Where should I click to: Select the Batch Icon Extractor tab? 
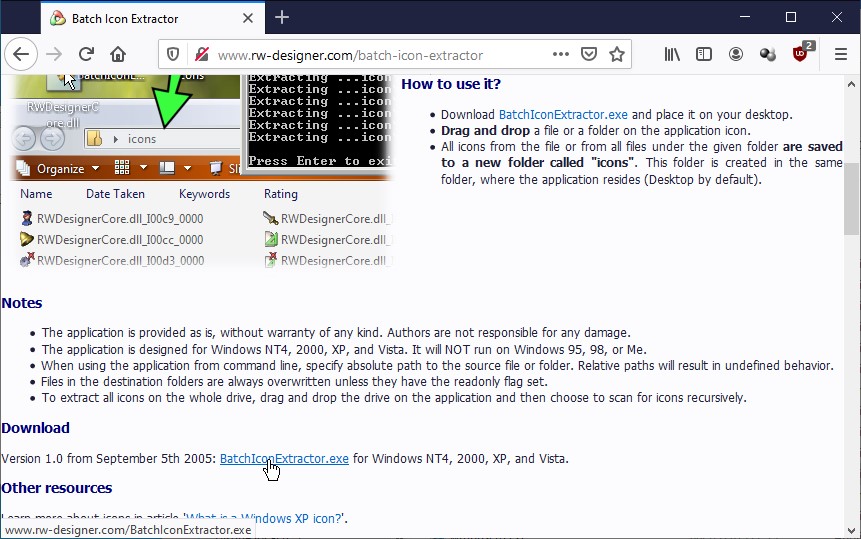[140, 18]
